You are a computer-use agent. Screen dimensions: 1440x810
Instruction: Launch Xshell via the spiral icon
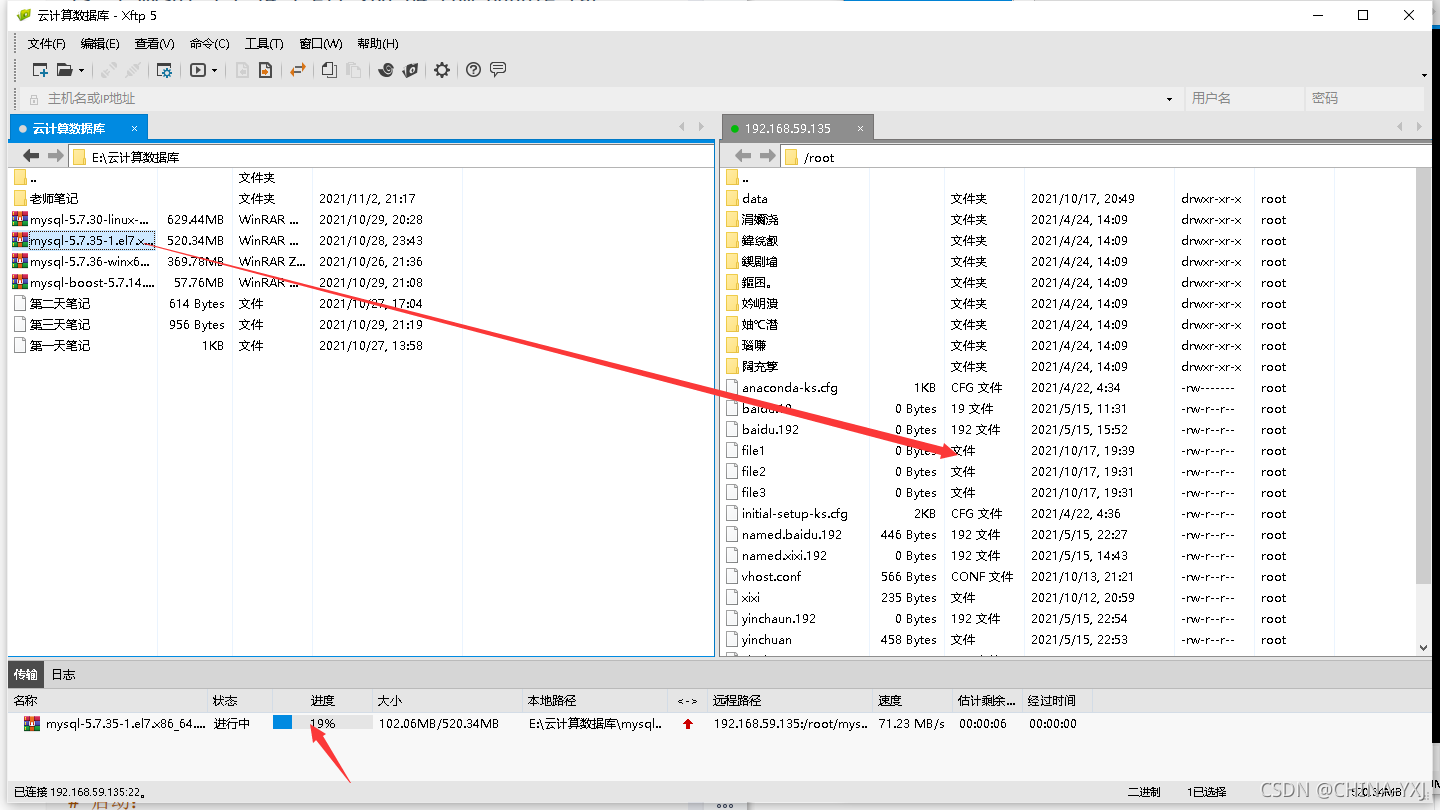(x=386, y=70)
